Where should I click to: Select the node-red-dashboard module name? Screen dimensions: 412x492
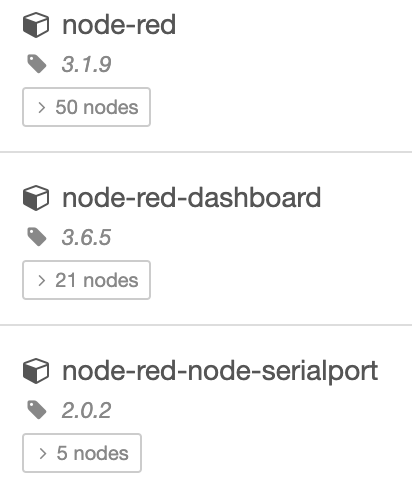point(192,198)
